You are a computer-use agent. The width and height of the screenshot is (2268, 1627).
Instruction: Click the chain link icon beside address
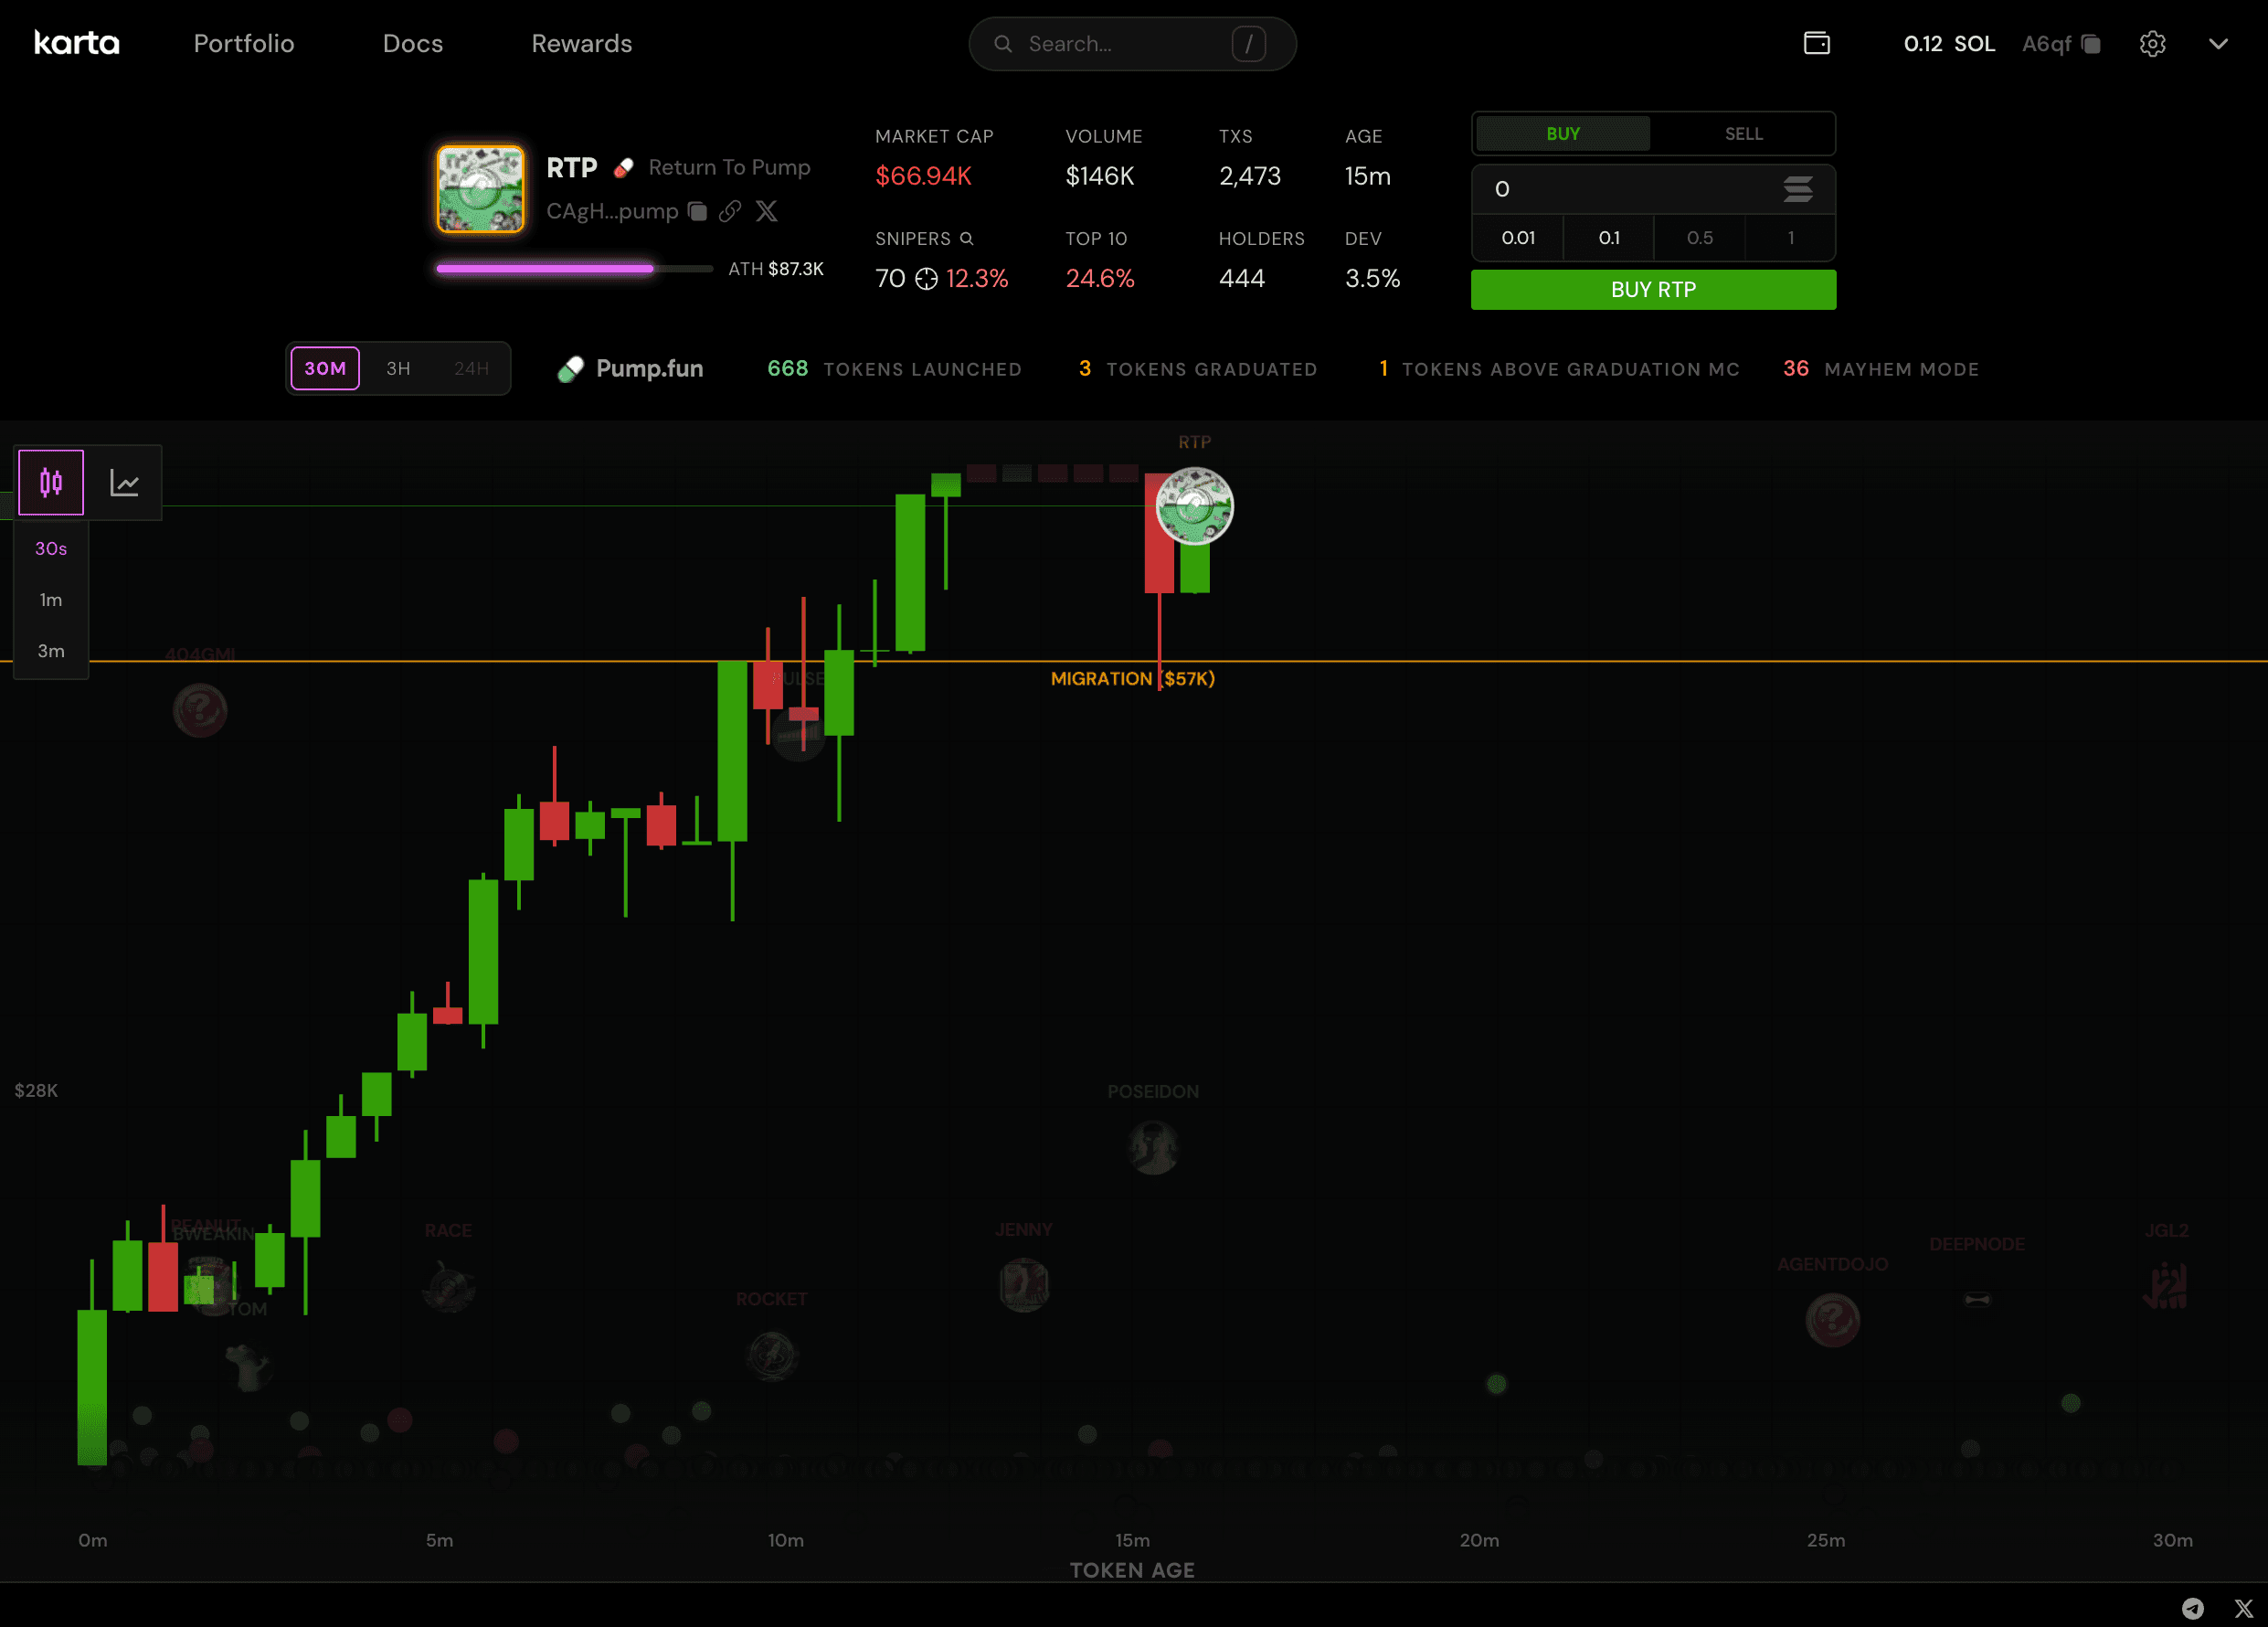tap(731, 211)
